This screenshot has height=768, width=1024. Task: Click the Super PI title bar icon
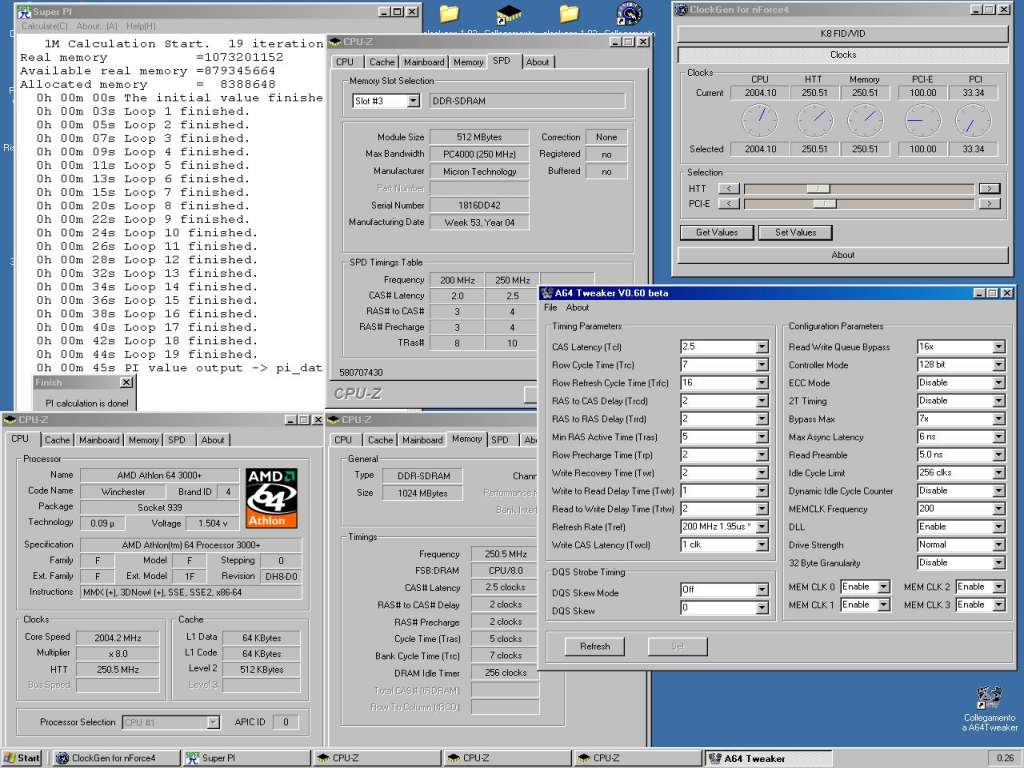[x=24, y=11]
